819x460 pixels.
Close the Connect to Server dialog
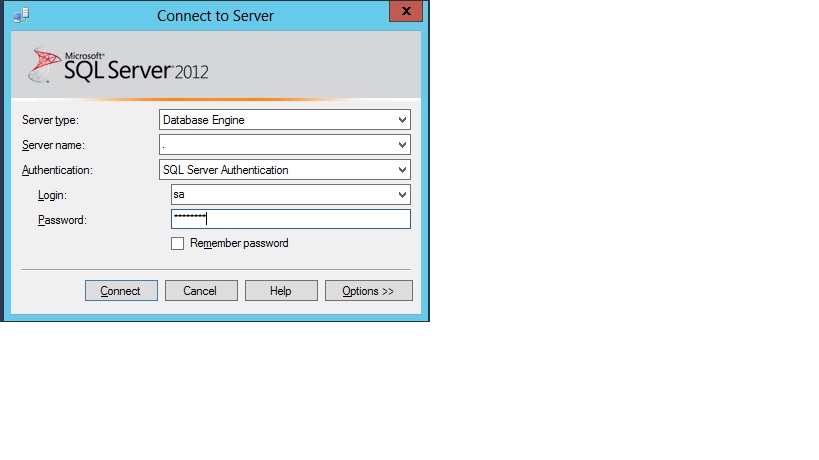[x=406, y=11]
